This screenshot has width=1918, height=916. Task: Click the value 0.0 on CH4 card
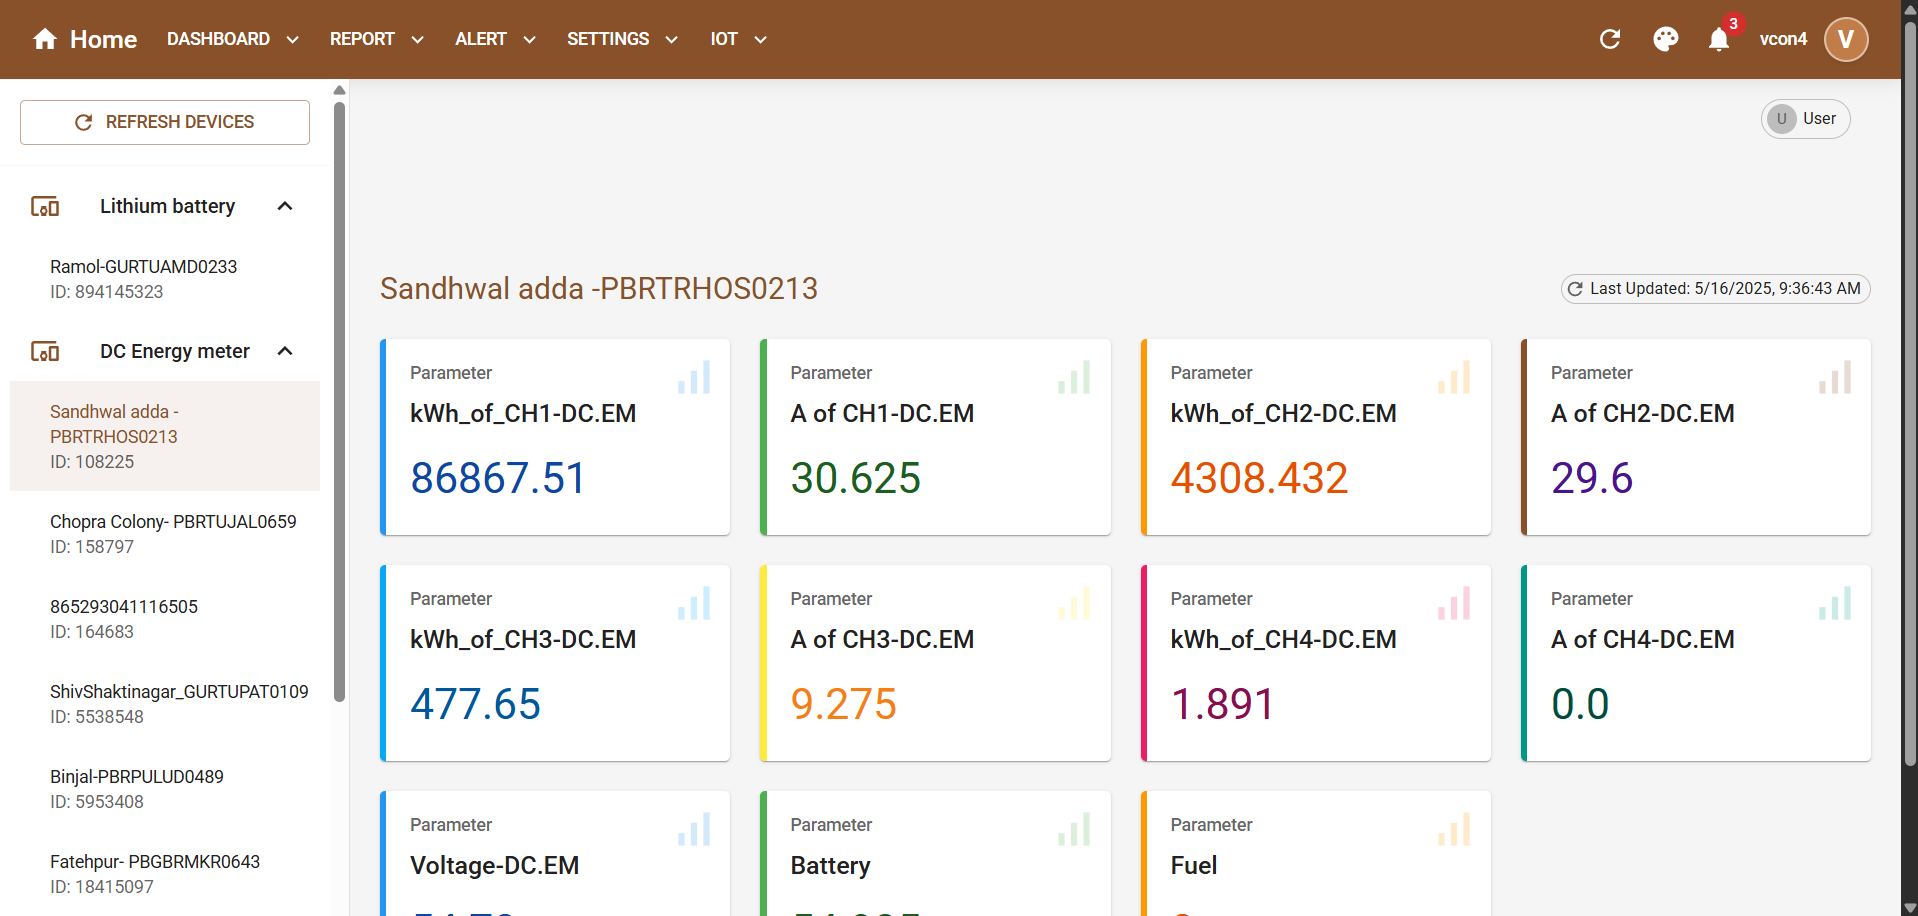click(x=1580, y=704)
